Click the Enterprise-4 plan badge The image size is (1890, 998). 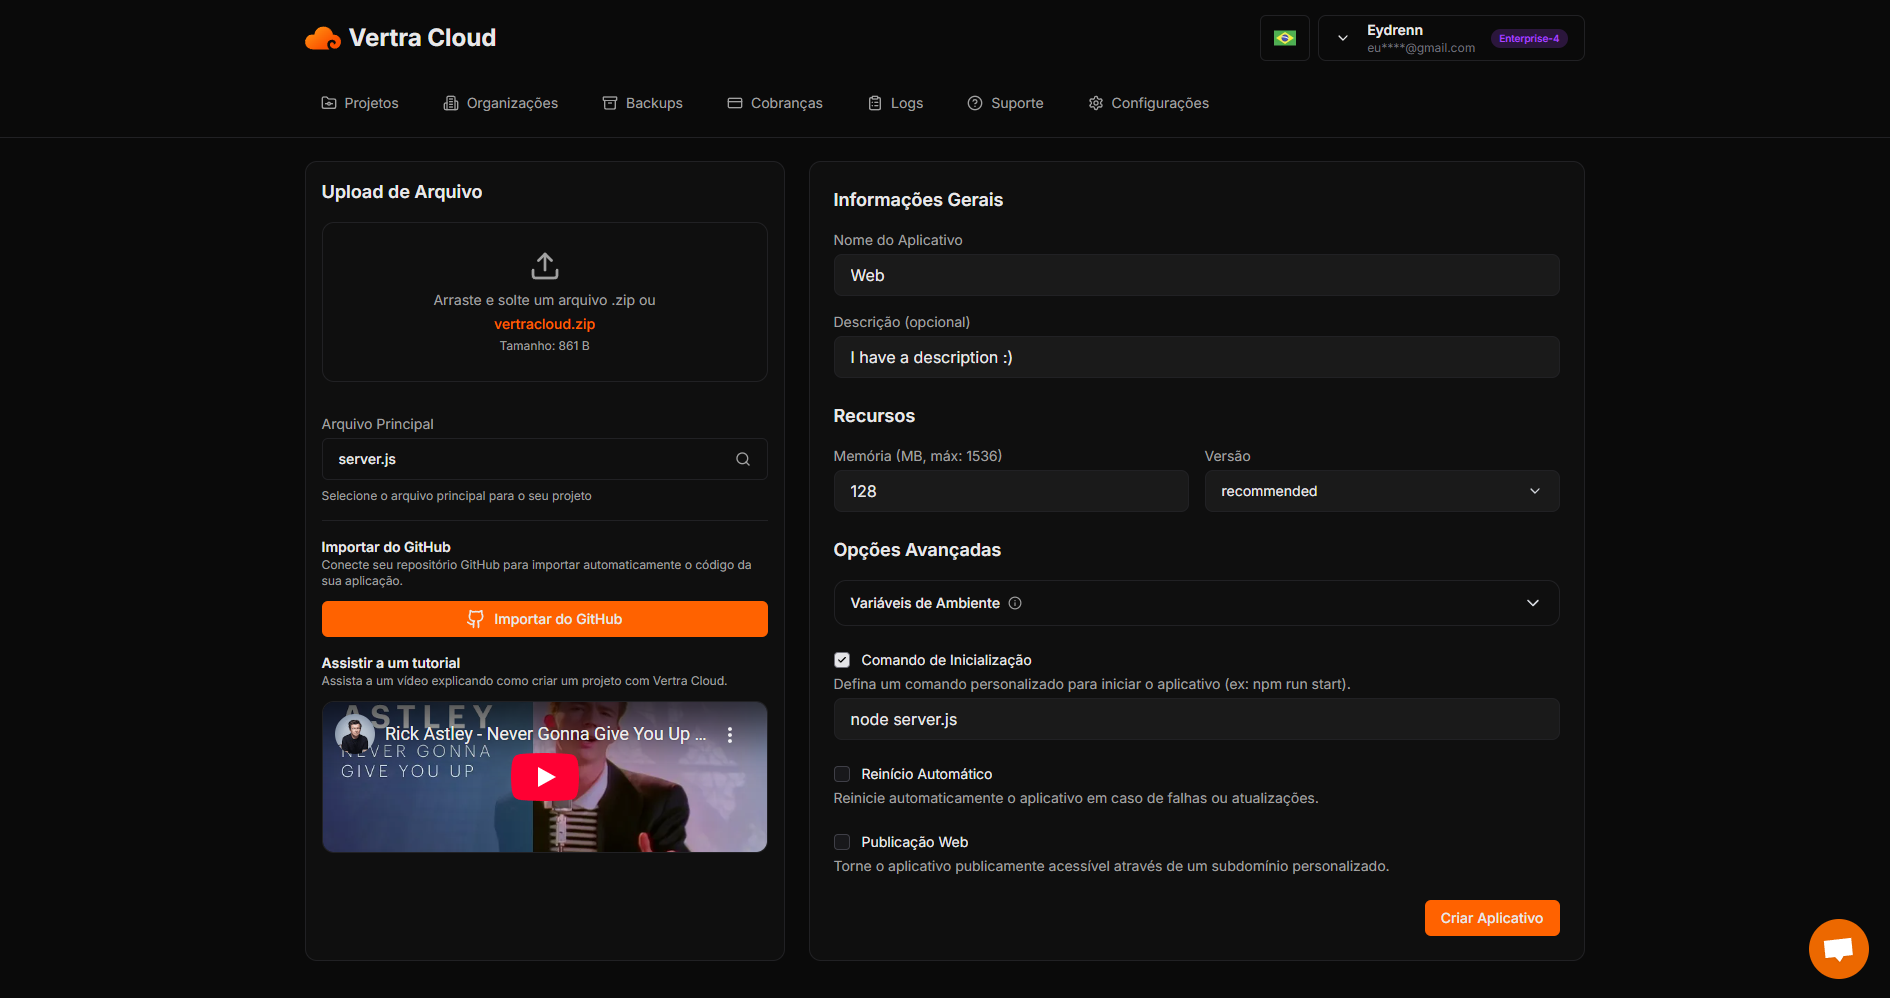click(1529, 38)
